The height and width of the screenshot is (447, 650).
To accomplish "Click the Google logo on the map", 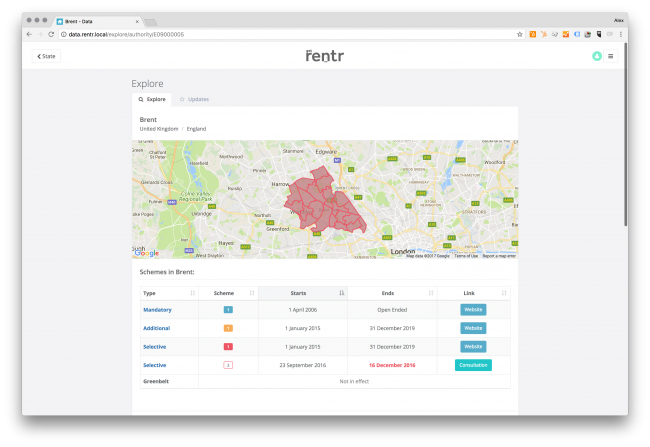I will coord(147,253).
